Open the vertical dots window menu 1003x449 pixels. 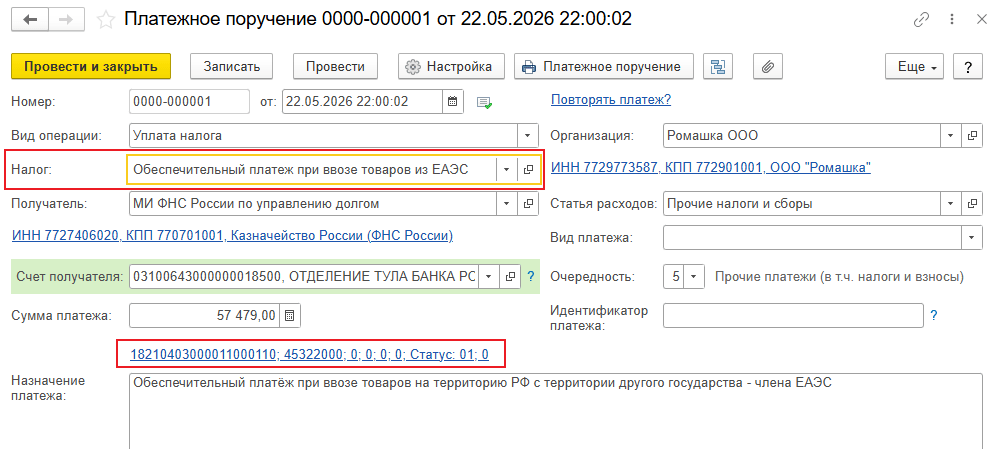(953, 19)
